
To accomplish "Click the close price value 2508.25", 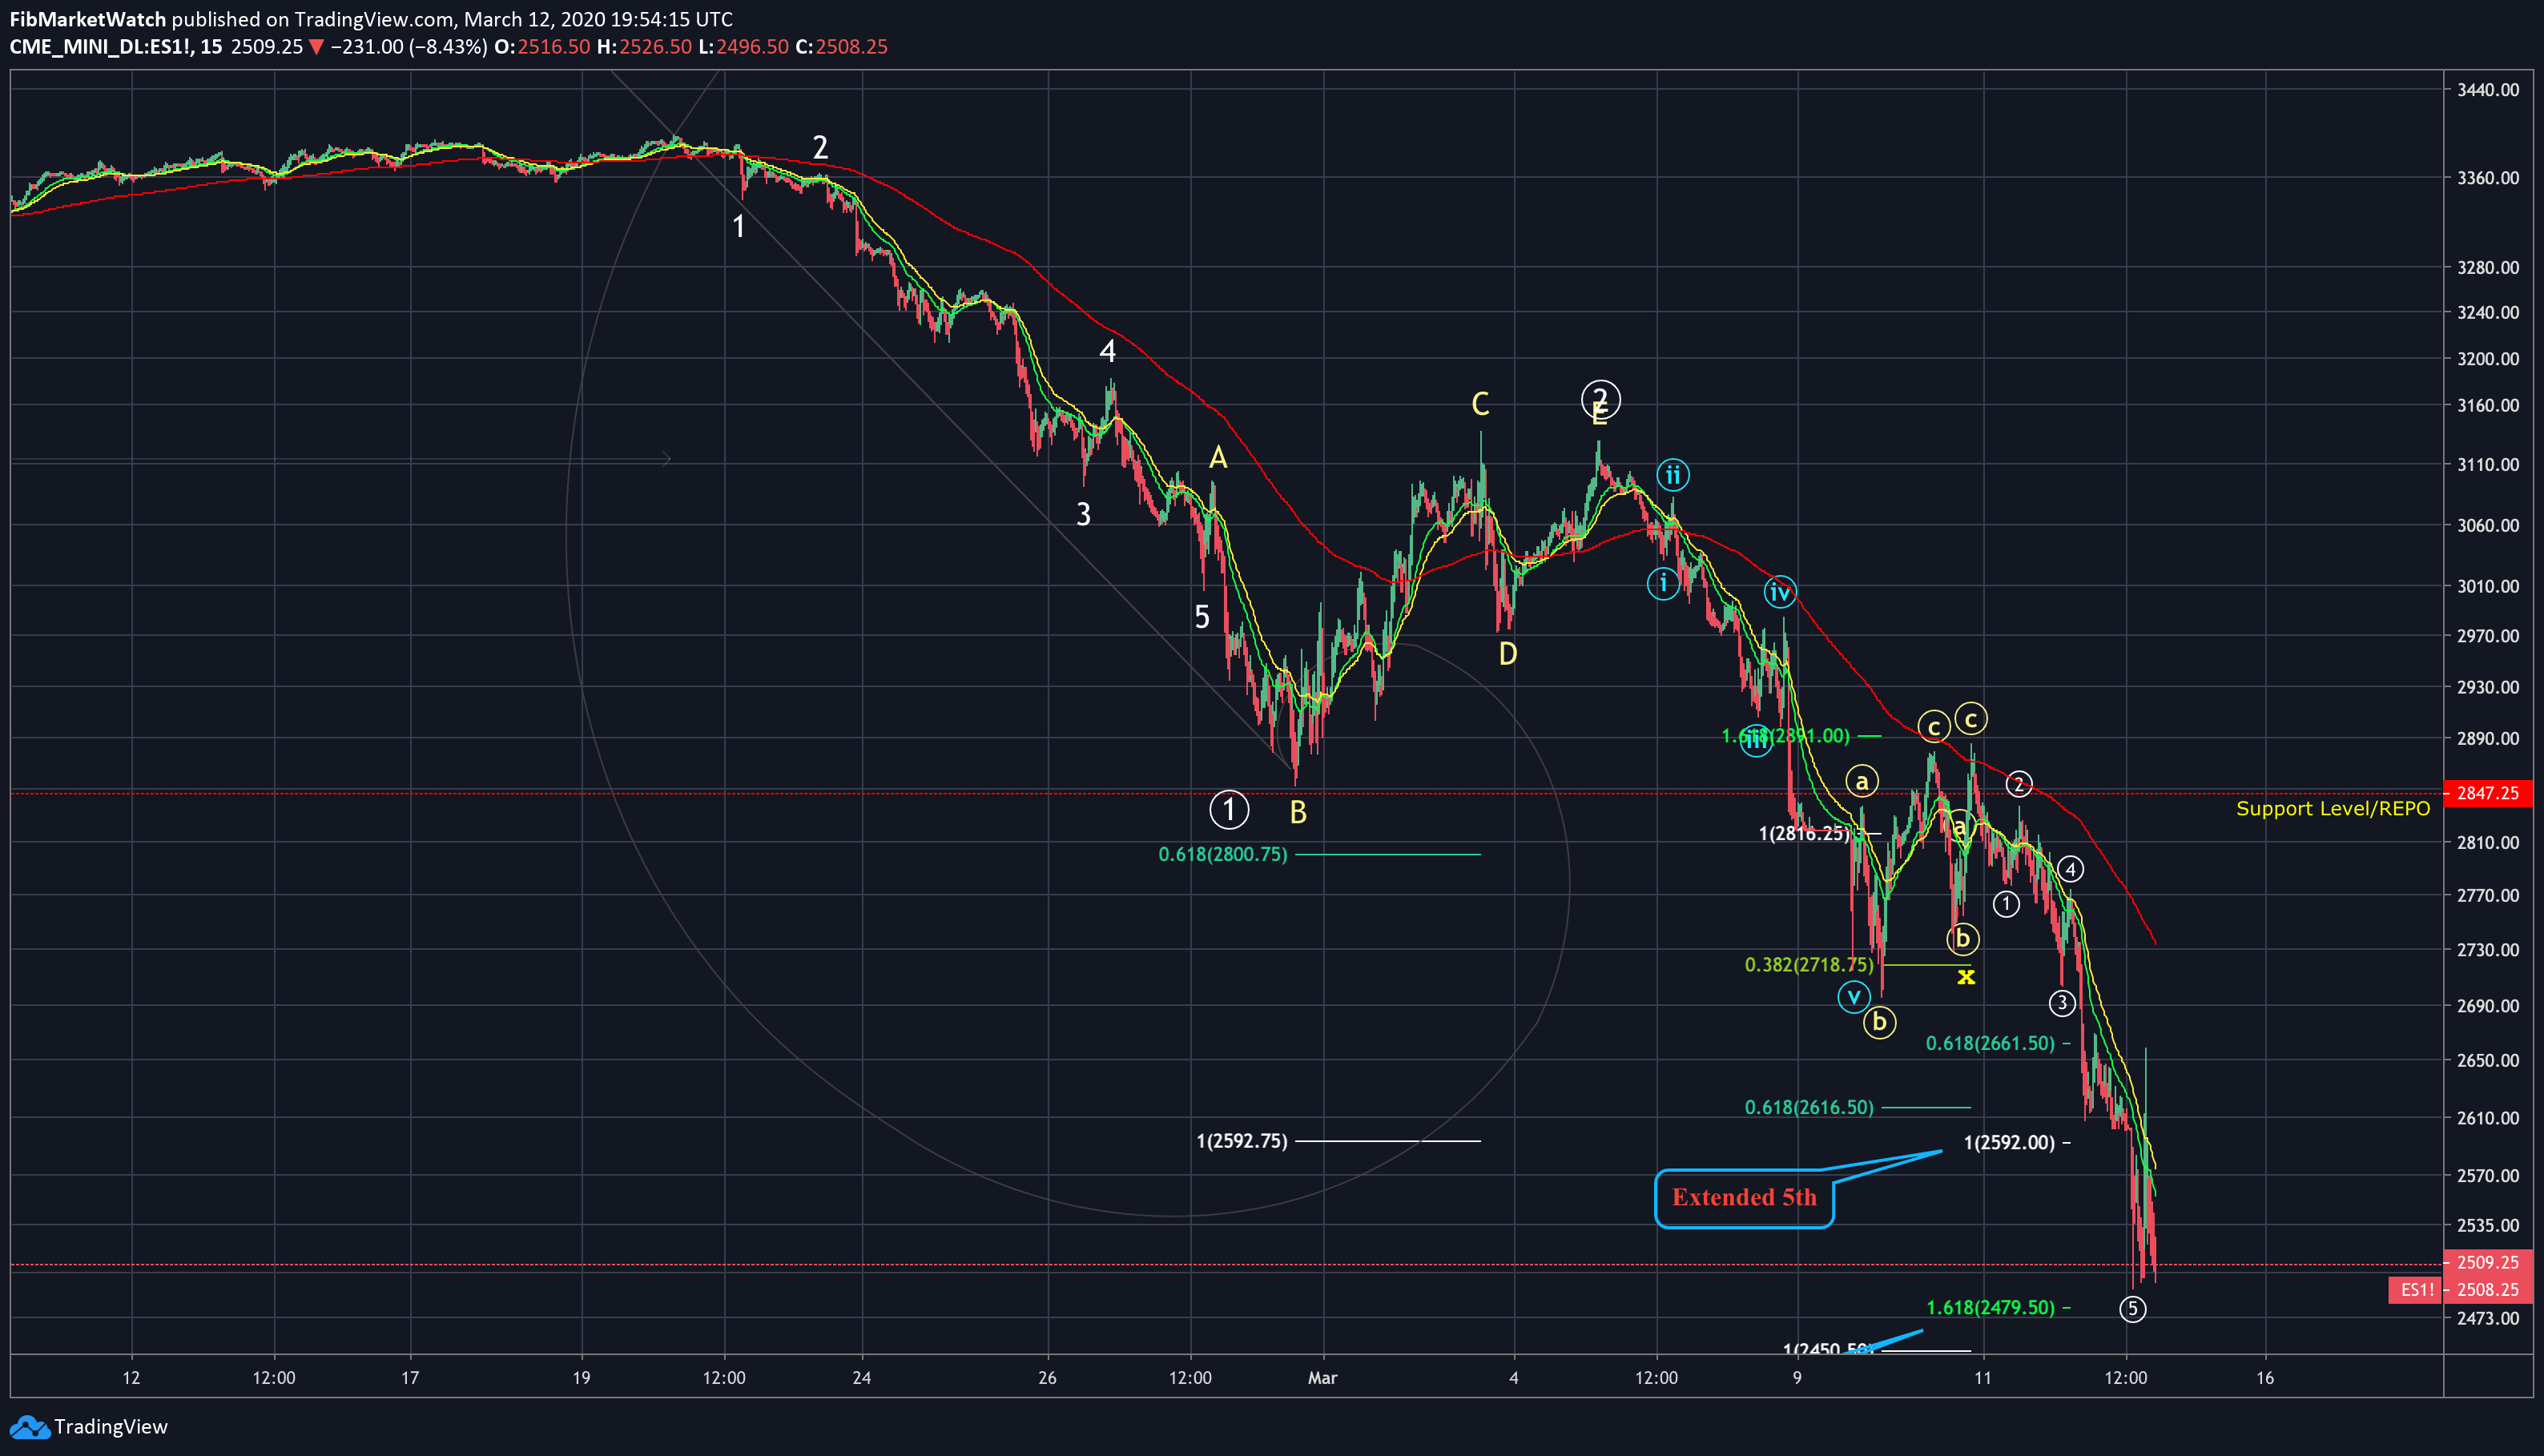I will click(851, 47).
